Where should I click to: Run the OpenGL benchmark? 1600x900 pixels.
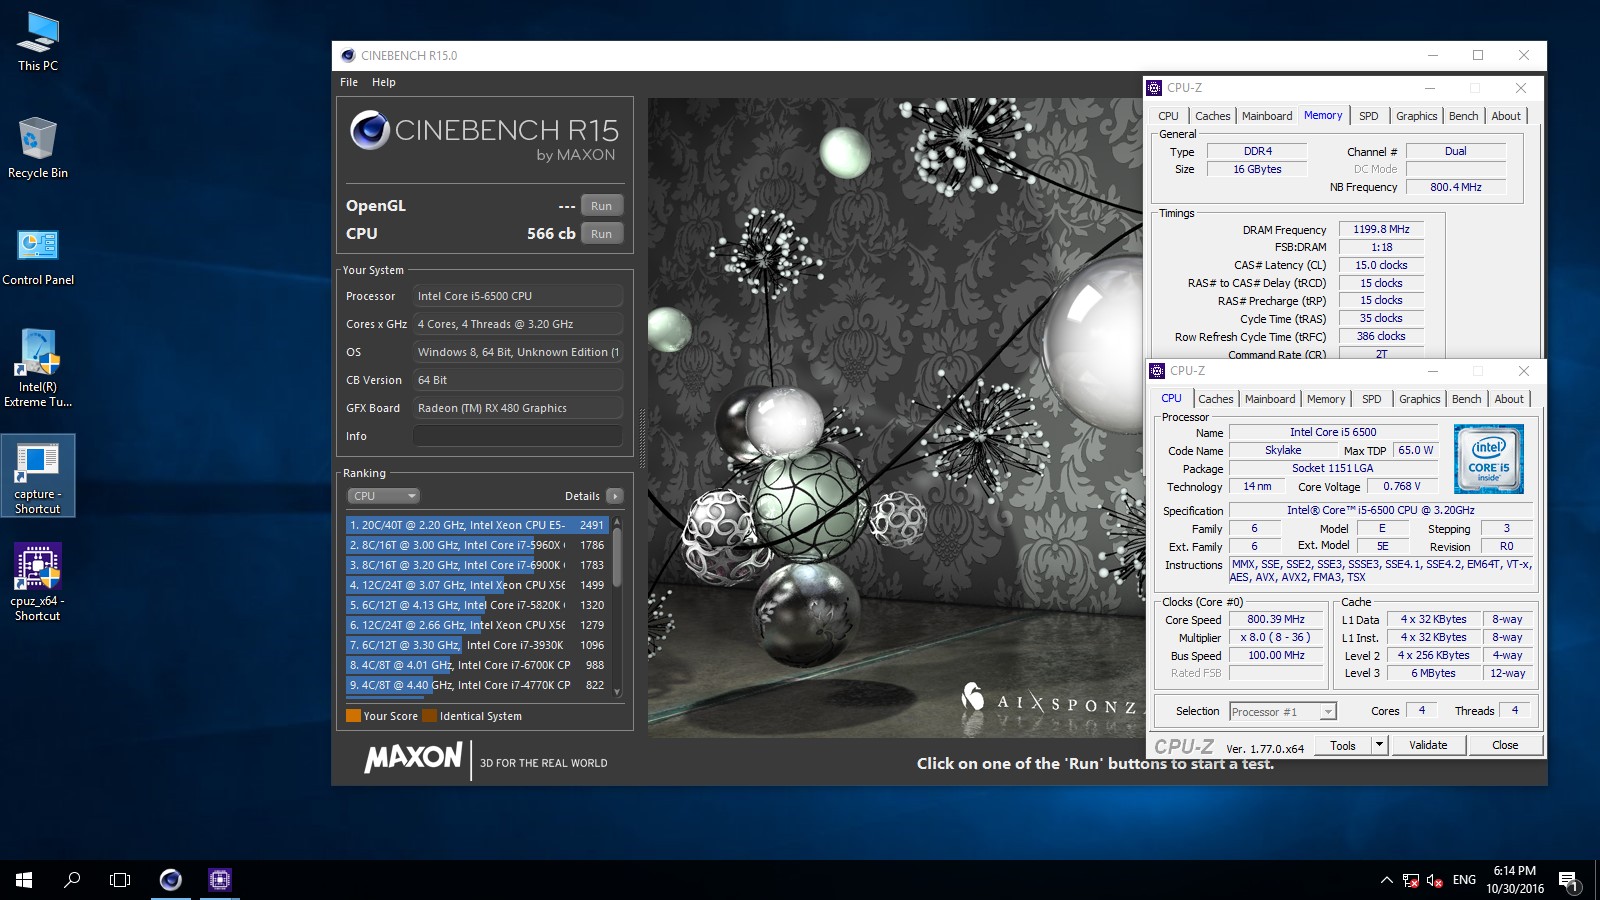(601, 206)
